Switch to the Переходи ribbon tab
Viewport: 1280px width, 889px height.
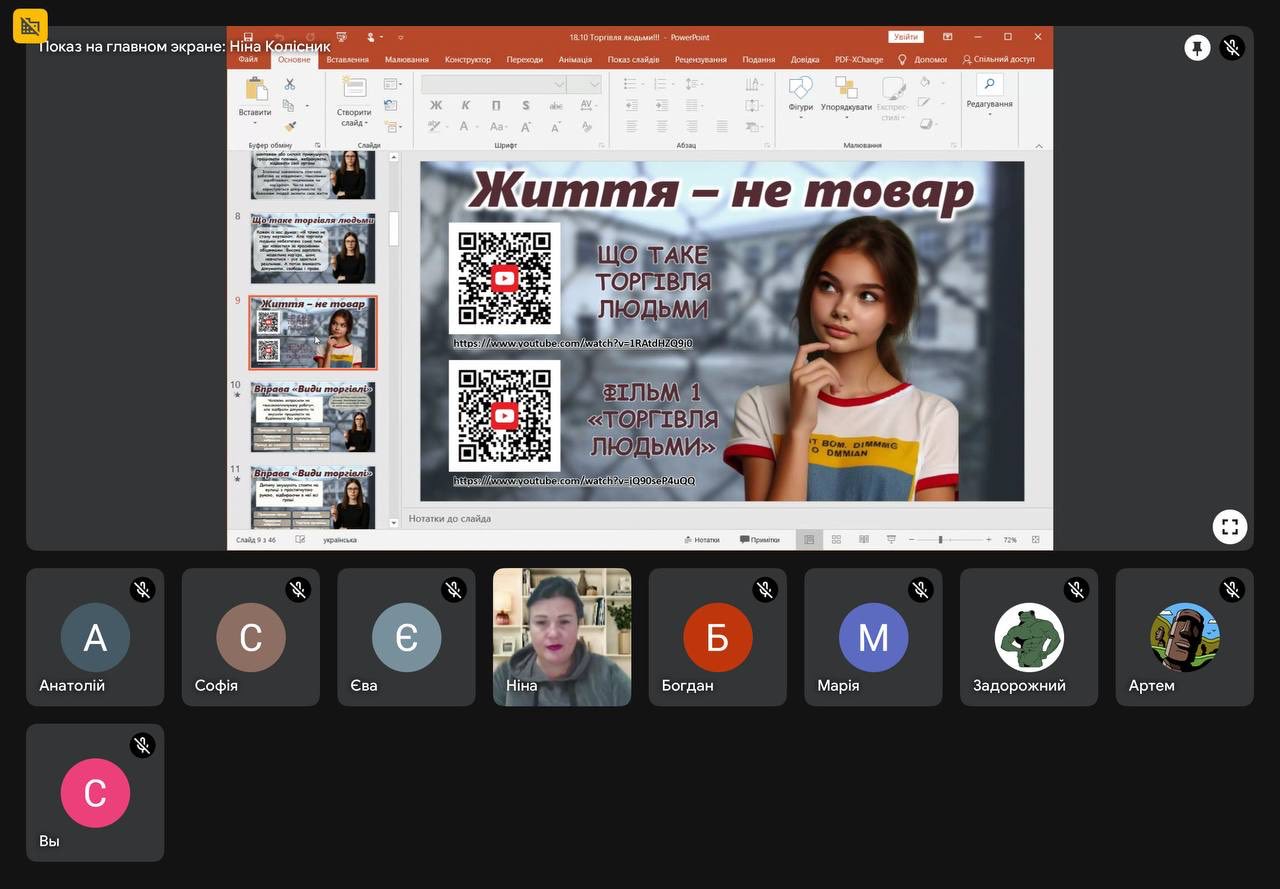(x=525, y=59)
